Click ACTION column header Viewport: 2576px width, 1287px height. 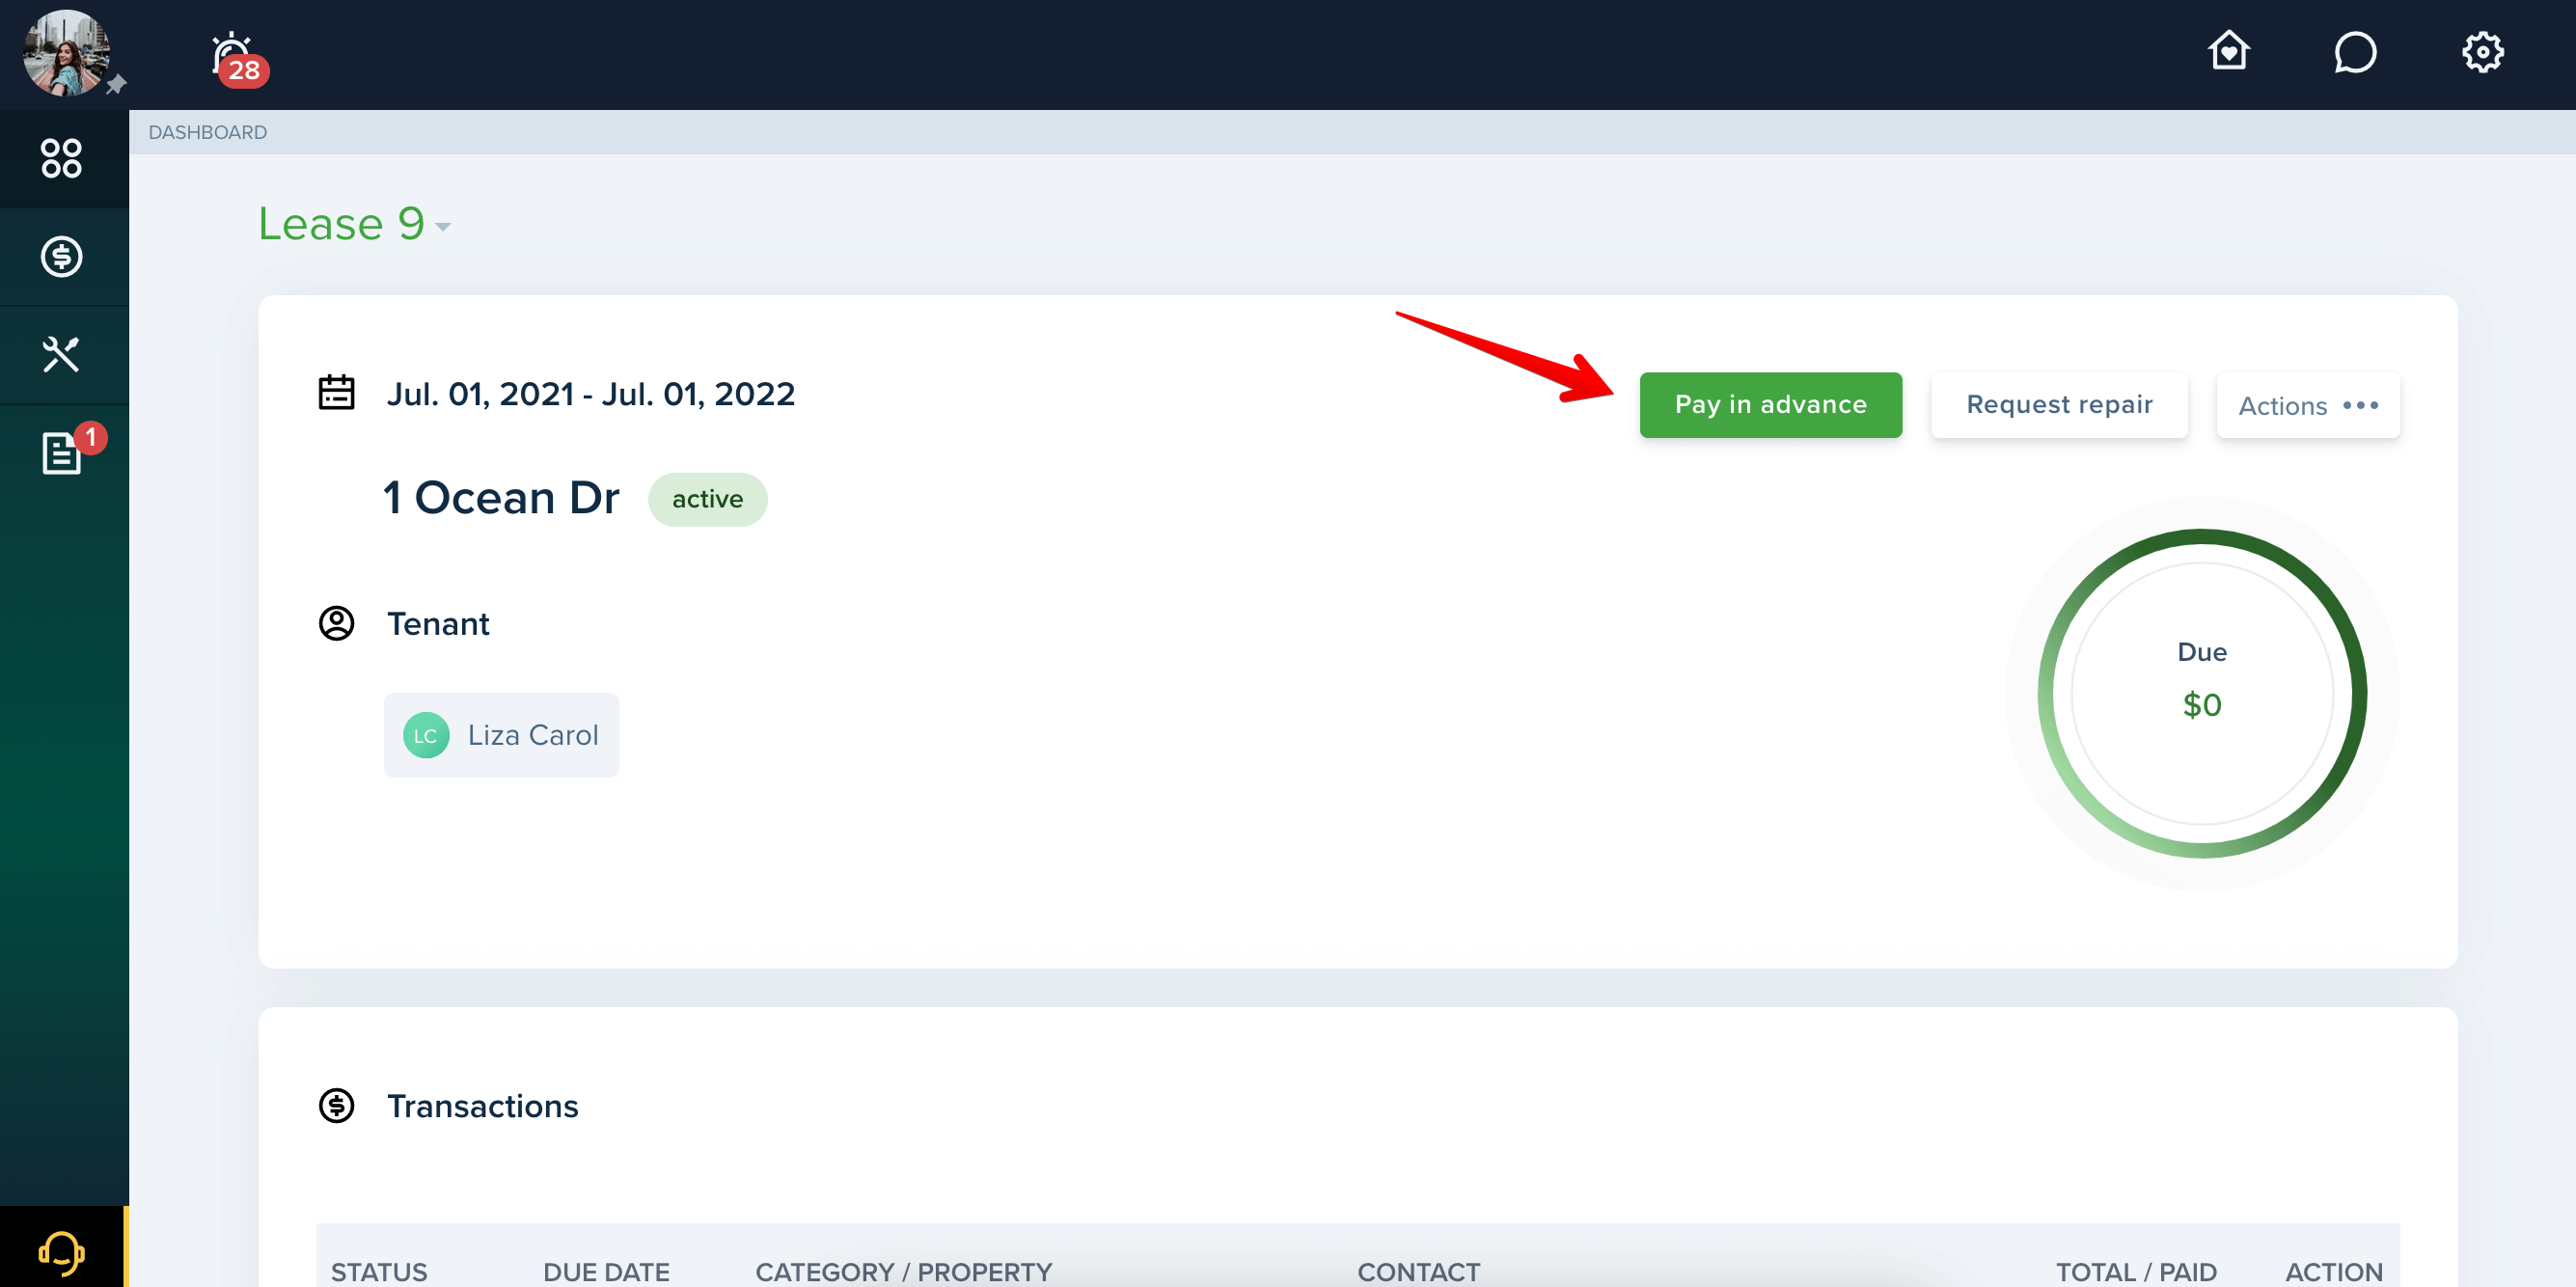(x=2334, y=1272)
